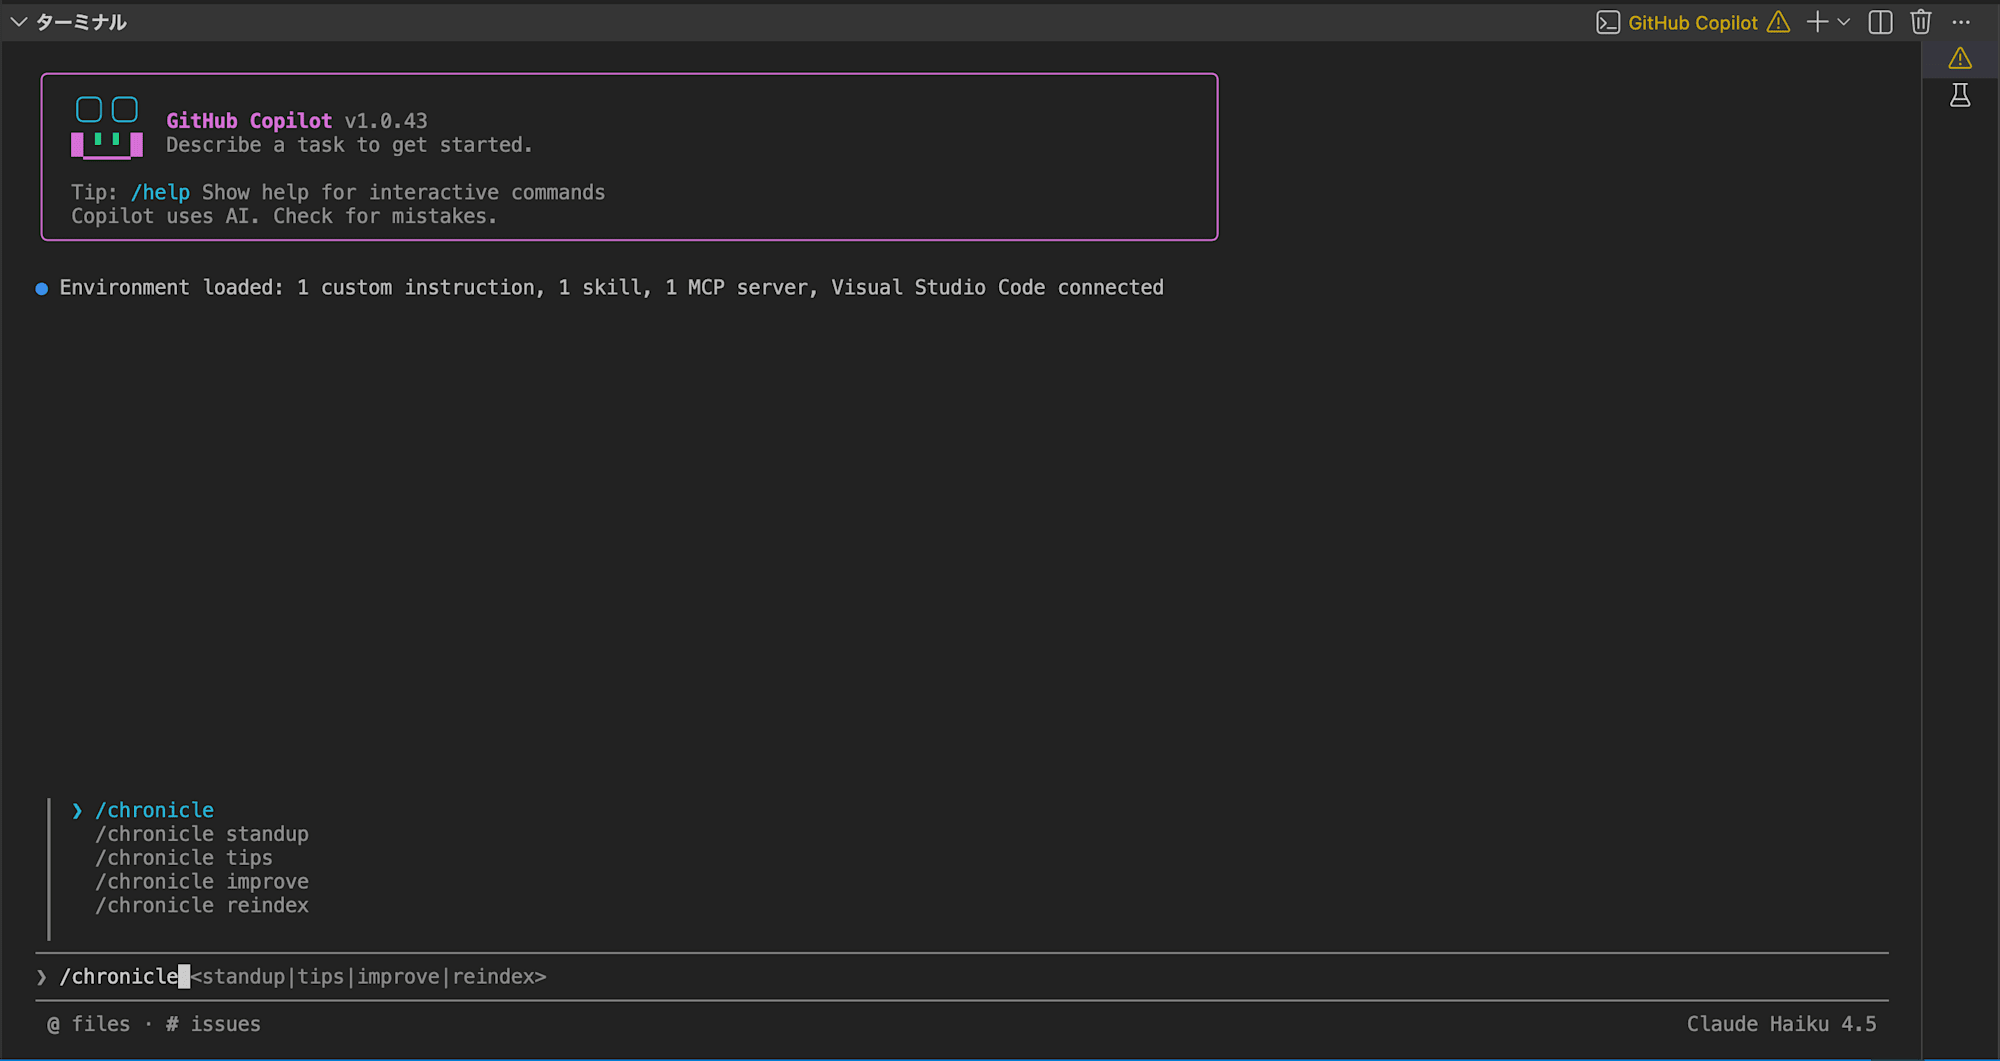The image size is (2000, 1061).
Task: Choose the /chronicle tips suggestion
Action: coord(184,858)
